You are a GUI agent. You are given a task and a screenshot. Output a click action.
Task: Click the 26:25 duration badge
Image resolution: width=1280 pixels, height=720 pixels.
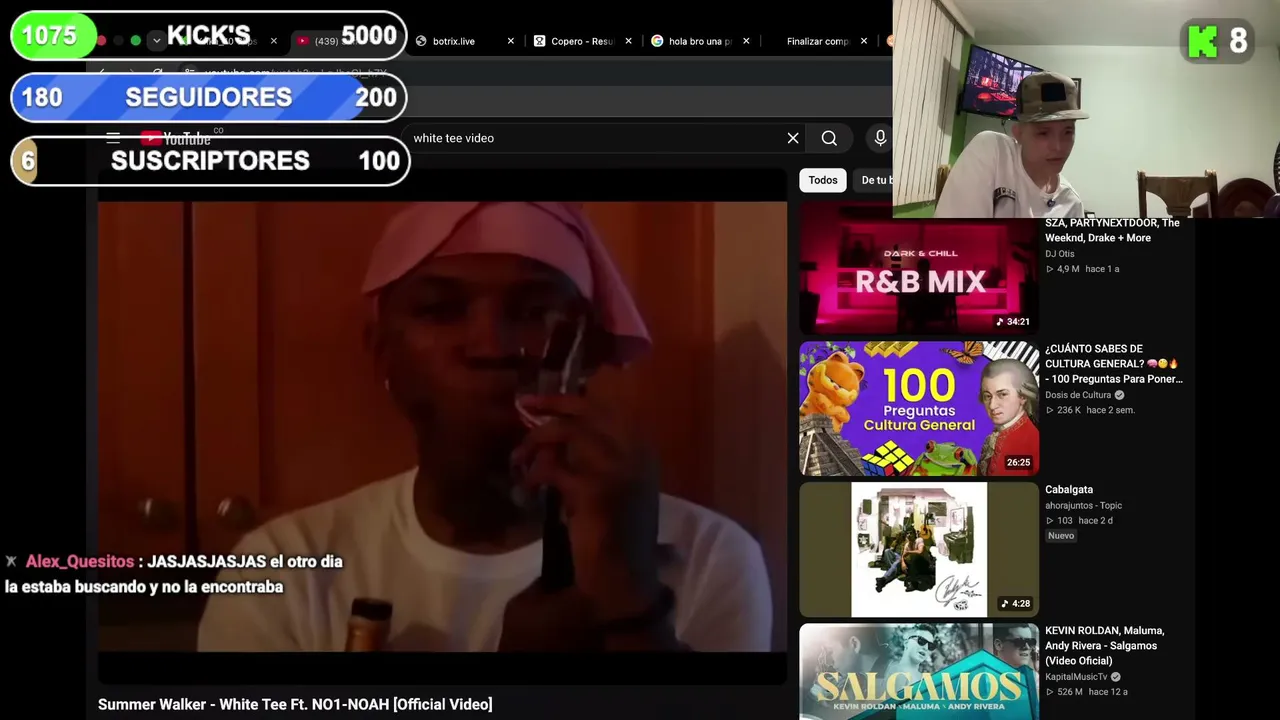[1019, 463]
